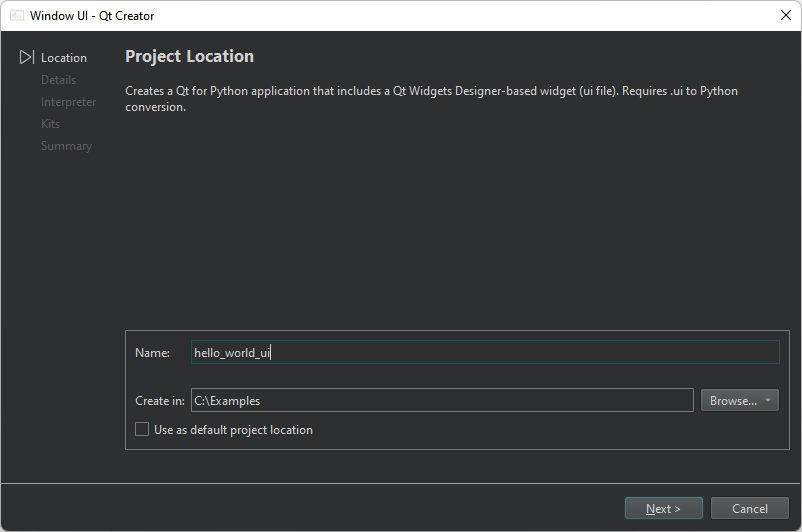Screen dimensions: 802x532
Task: Enable Use as default project location checkbox
Action: pyautogui.click(x=142, y=430)
